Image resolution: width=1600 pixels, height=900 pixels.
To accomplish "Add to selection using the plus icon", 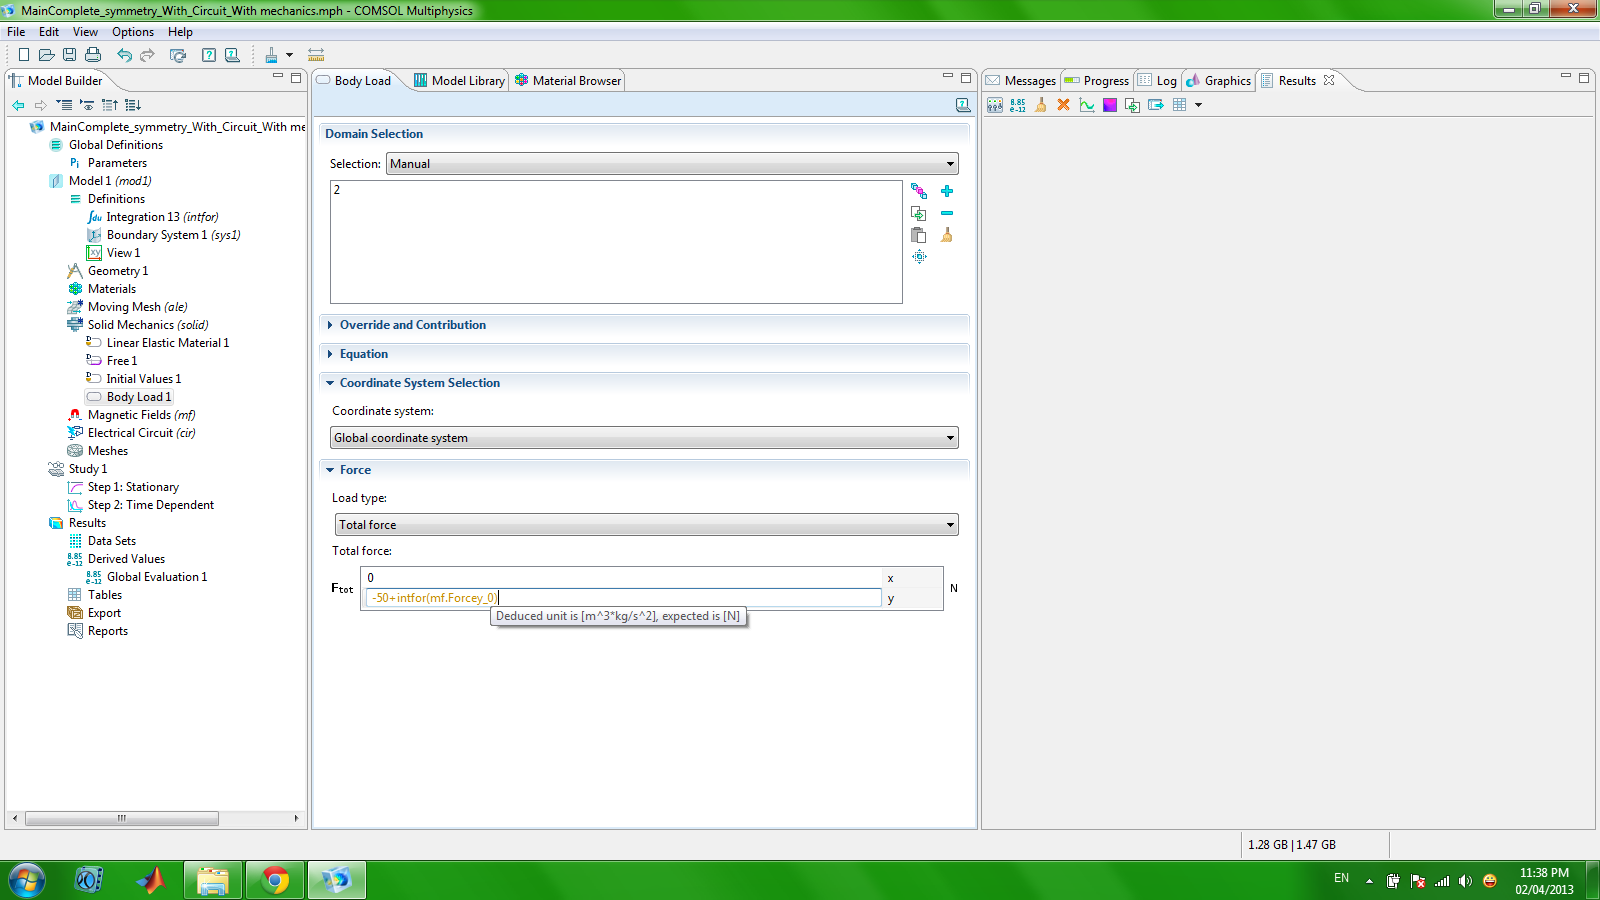I will point(947,191).
